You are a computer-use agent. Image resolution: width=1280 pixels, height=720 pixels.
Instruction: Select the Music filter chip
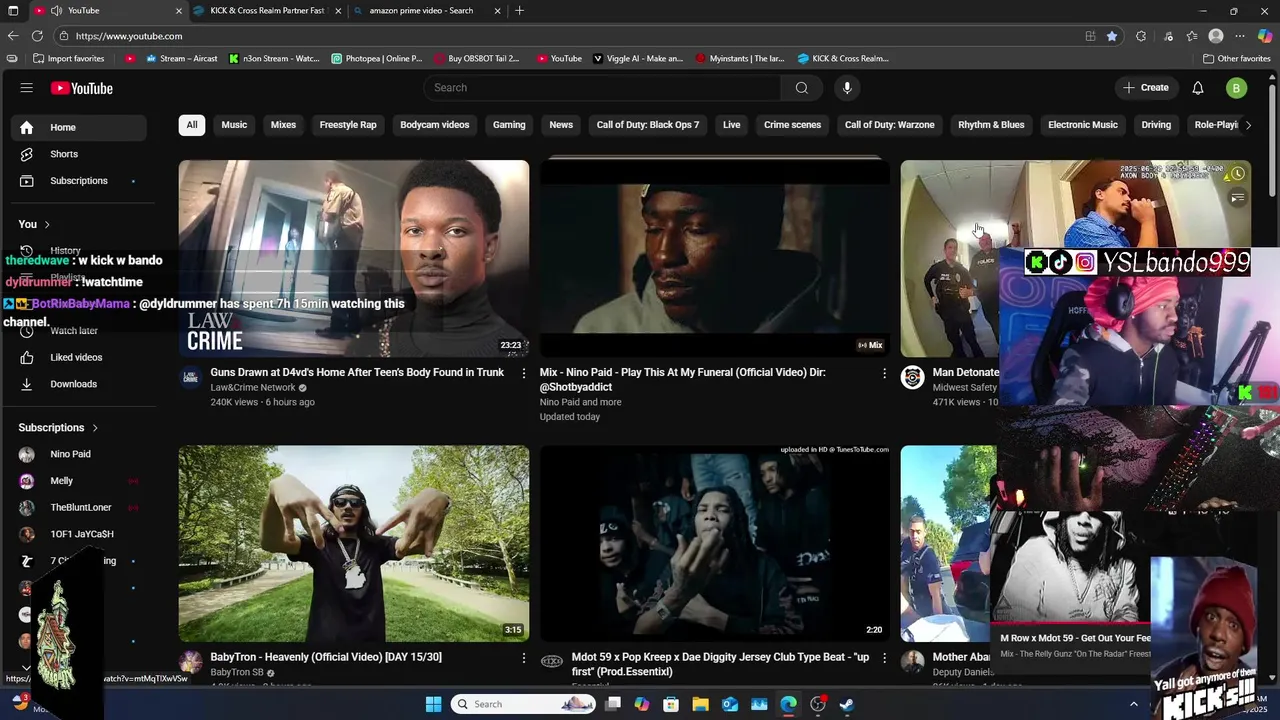click(x=234, y=125)
